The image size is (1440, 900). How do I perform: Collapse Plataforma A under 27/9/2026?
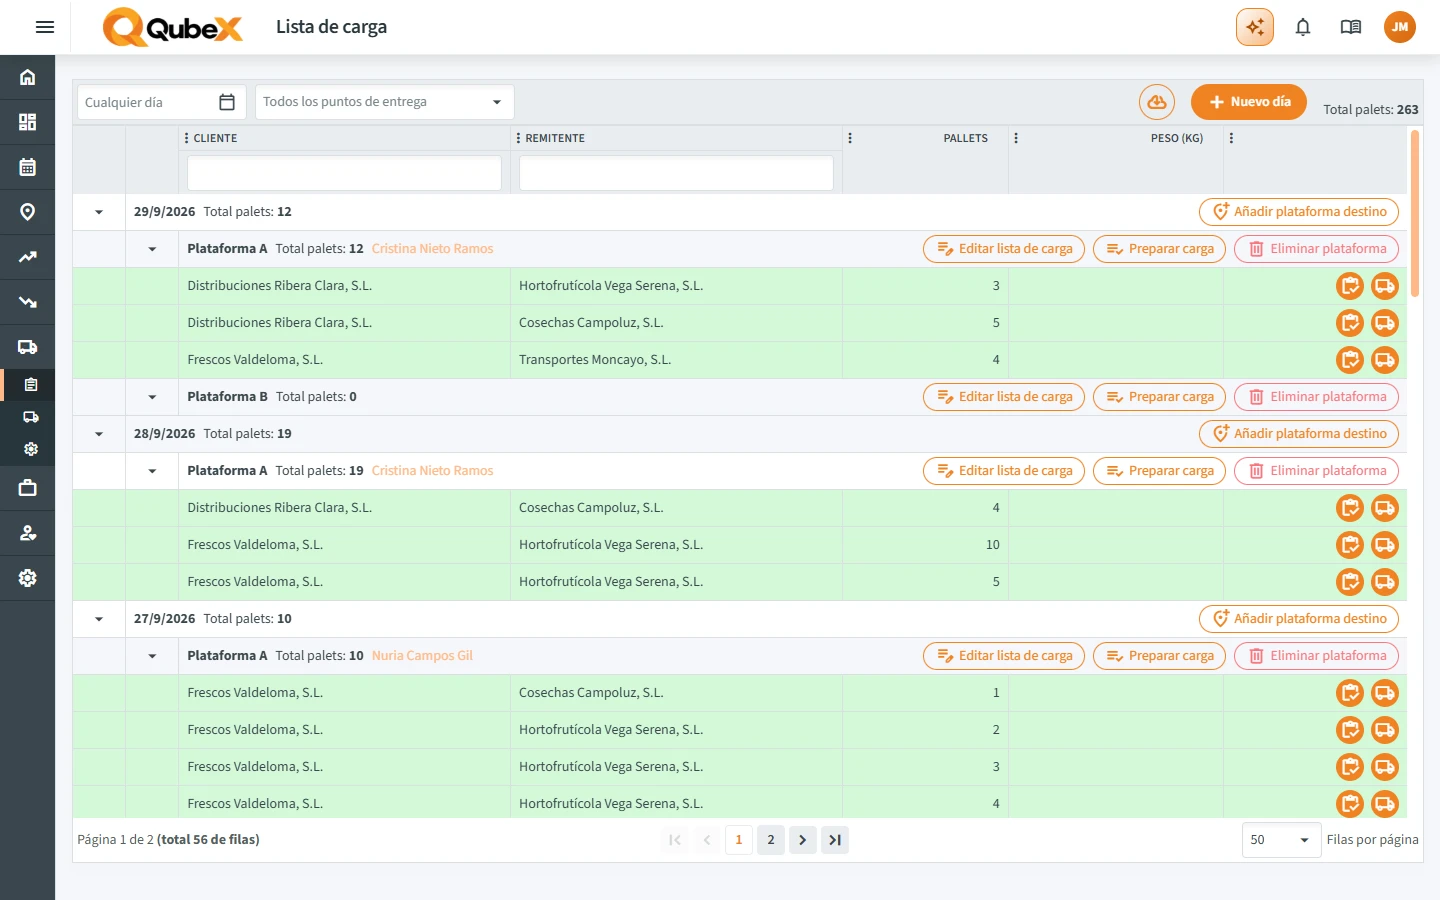click(x=152, y=656)
